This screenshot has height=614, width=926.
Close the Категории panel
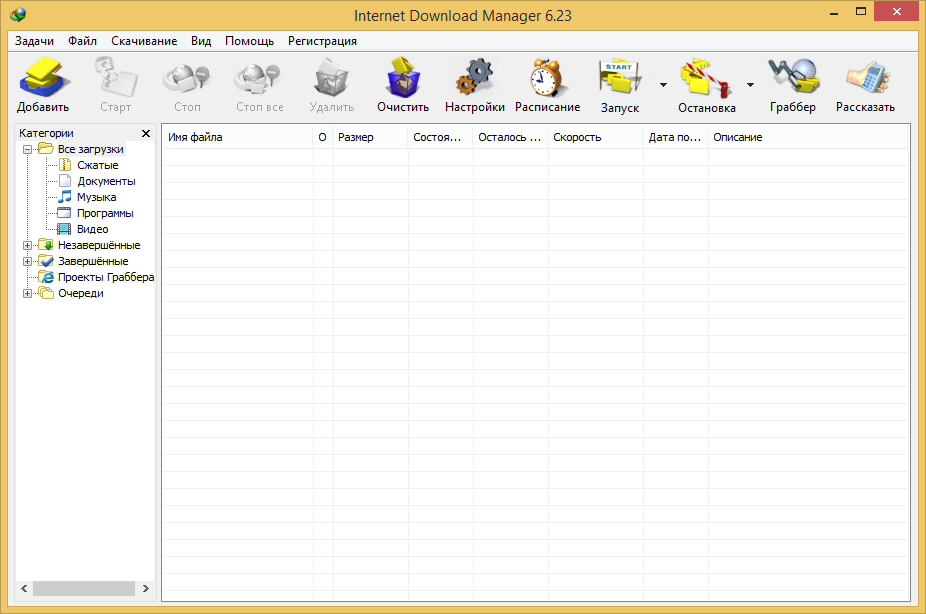click(145, 133)
